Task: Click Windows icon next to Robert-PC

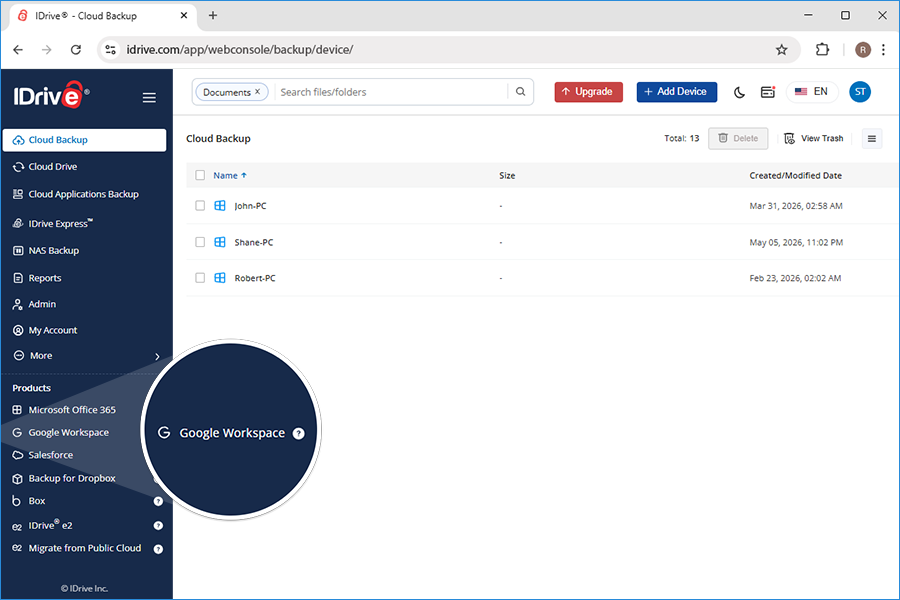Action: [220, 278]
